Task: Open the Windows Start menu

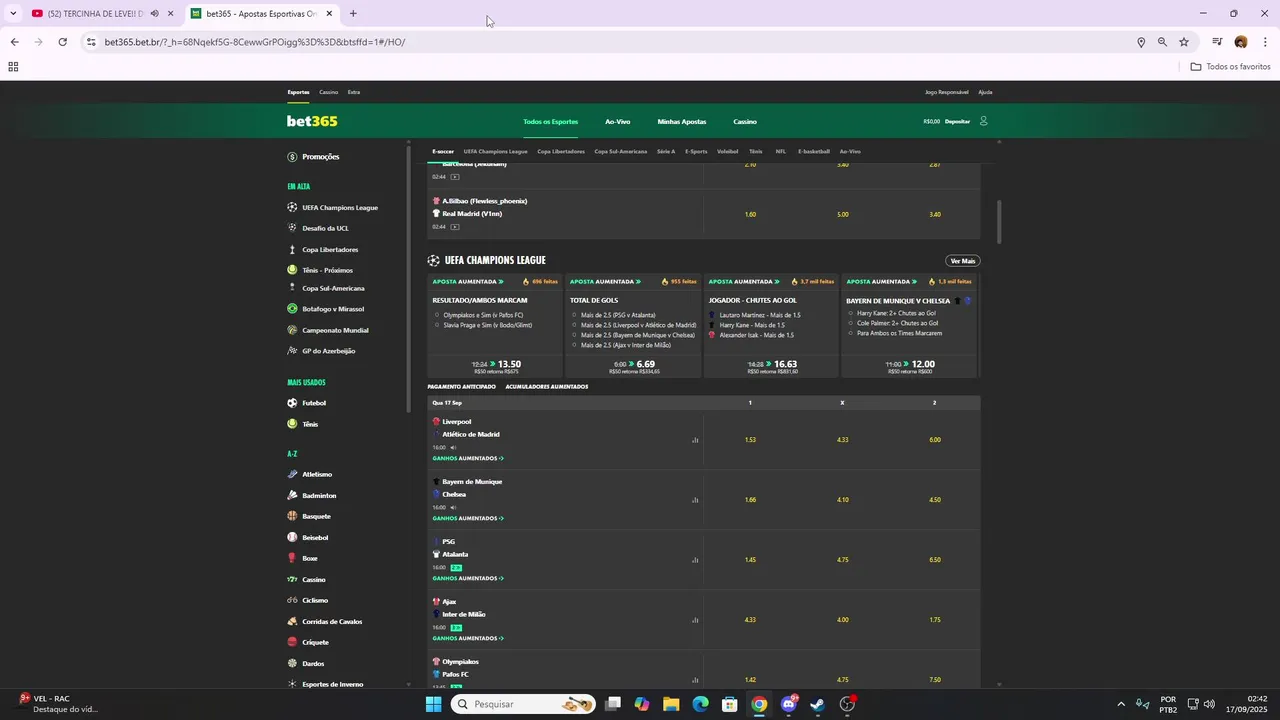Action: click(433, 704)
